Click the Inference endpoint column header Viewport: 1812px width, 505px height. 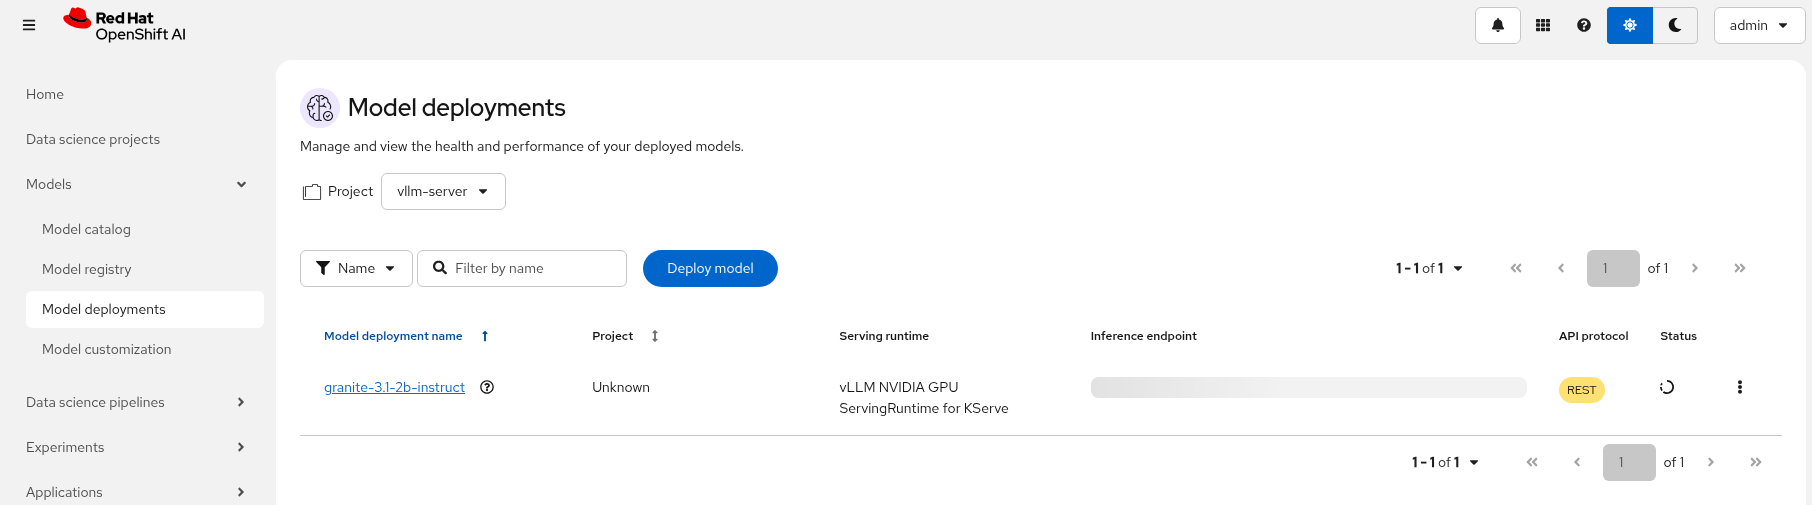1143,336
